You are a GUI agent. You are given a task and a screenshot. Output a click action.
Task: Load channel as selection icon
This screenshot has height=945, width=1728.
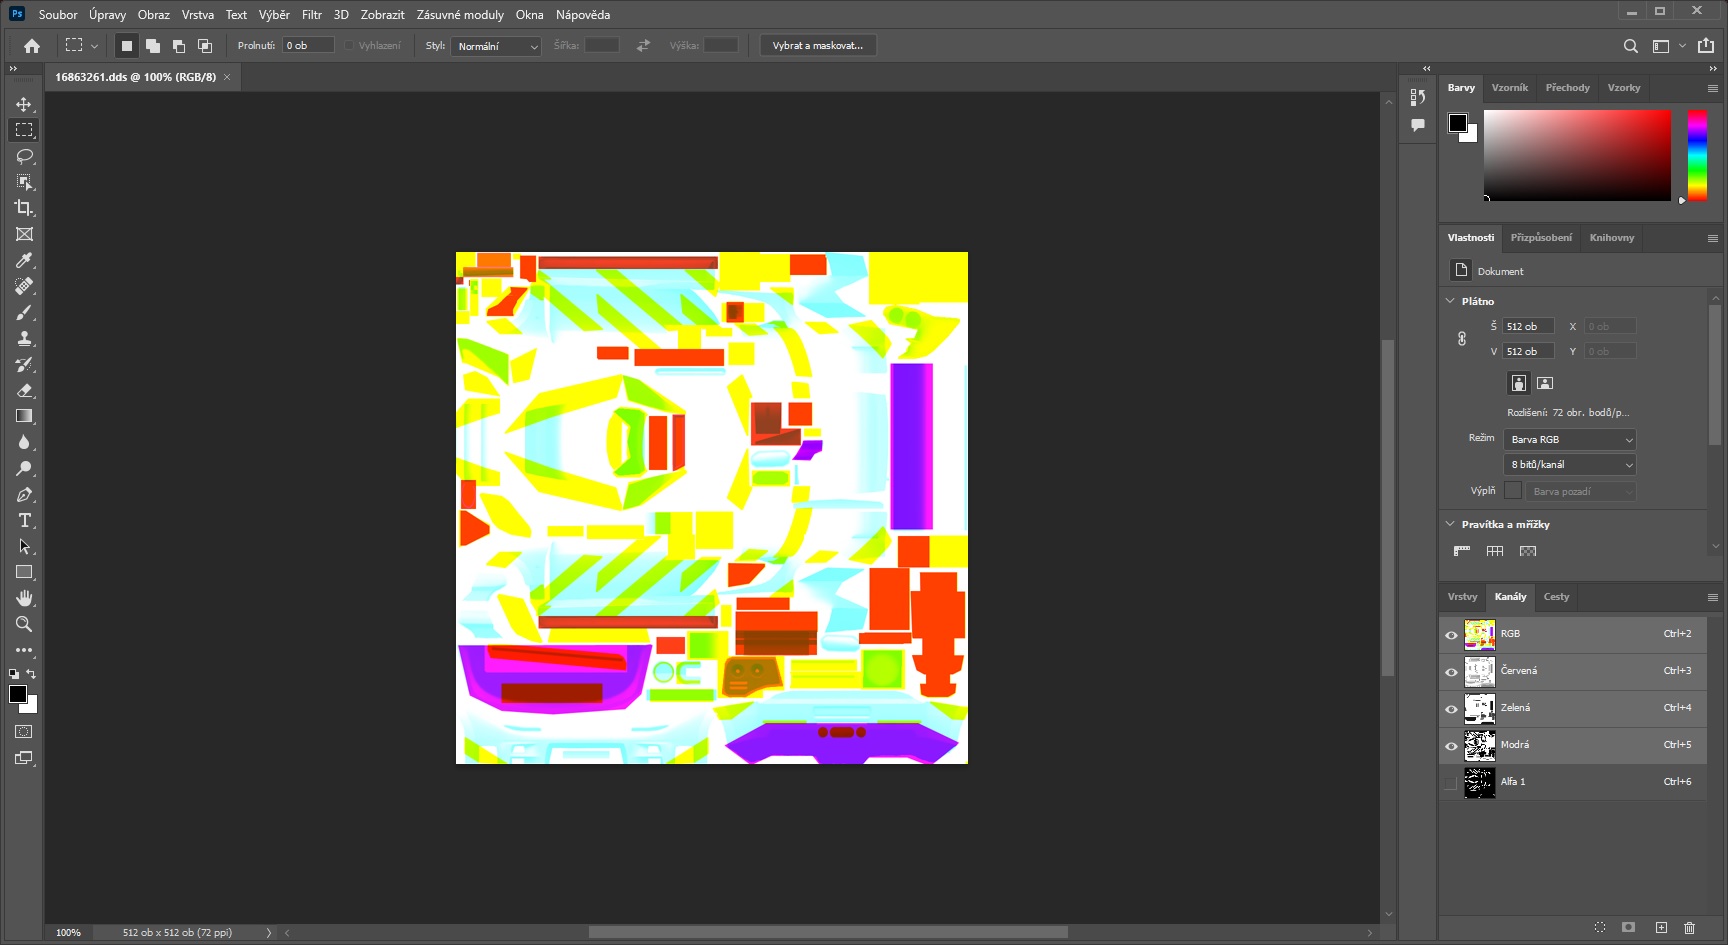point(1600,928)
